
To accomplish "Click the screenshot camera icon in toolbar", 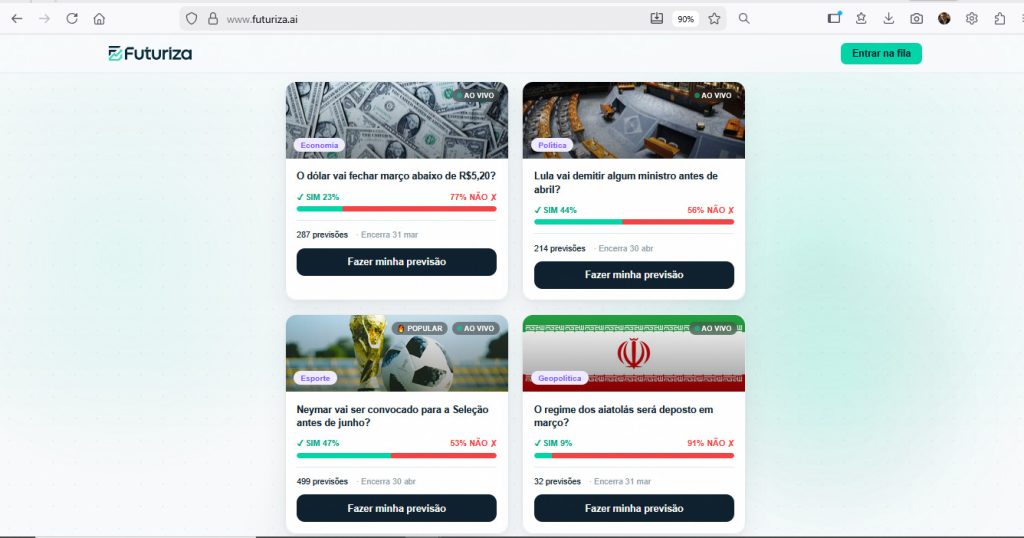I will [917, 19].
